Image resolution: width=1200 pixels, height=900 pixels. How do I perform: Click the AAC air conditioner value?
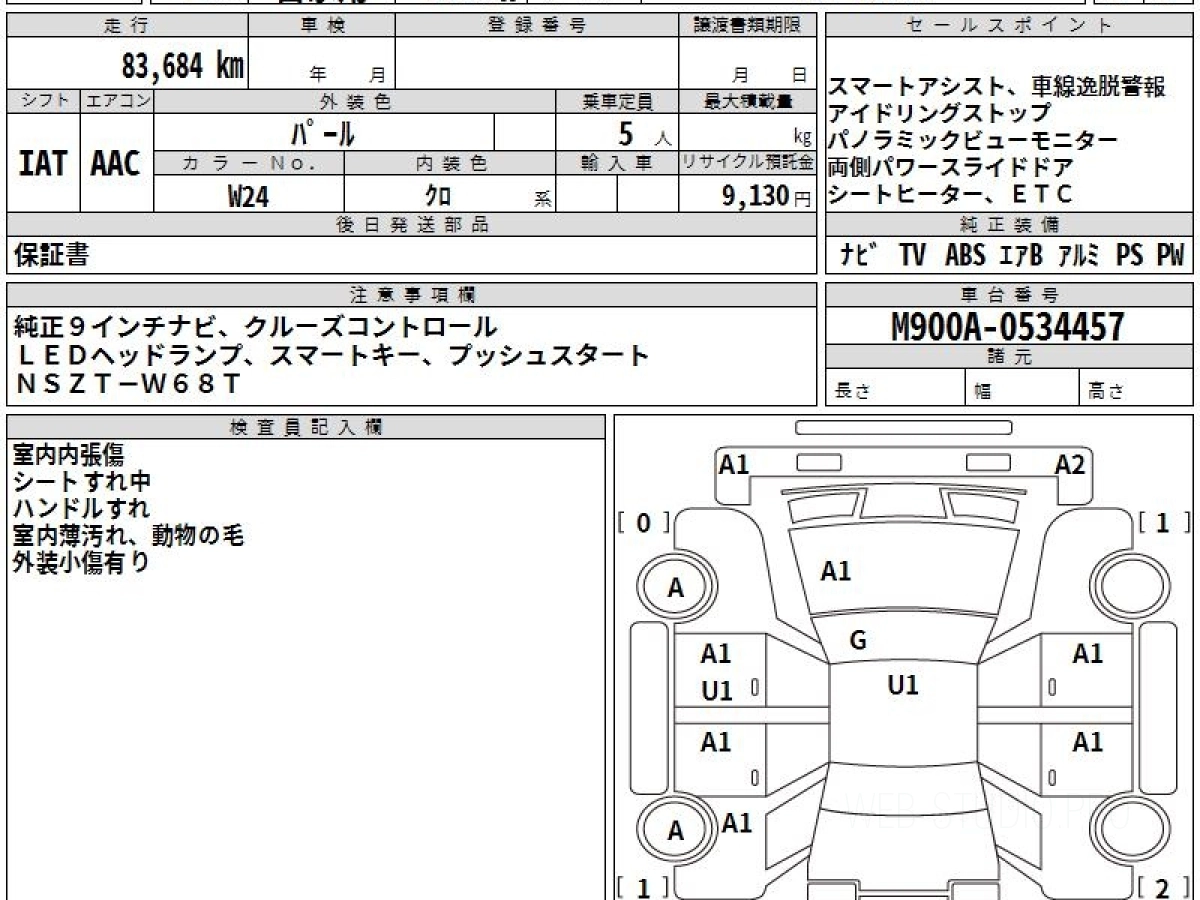(x=116, y=164)
